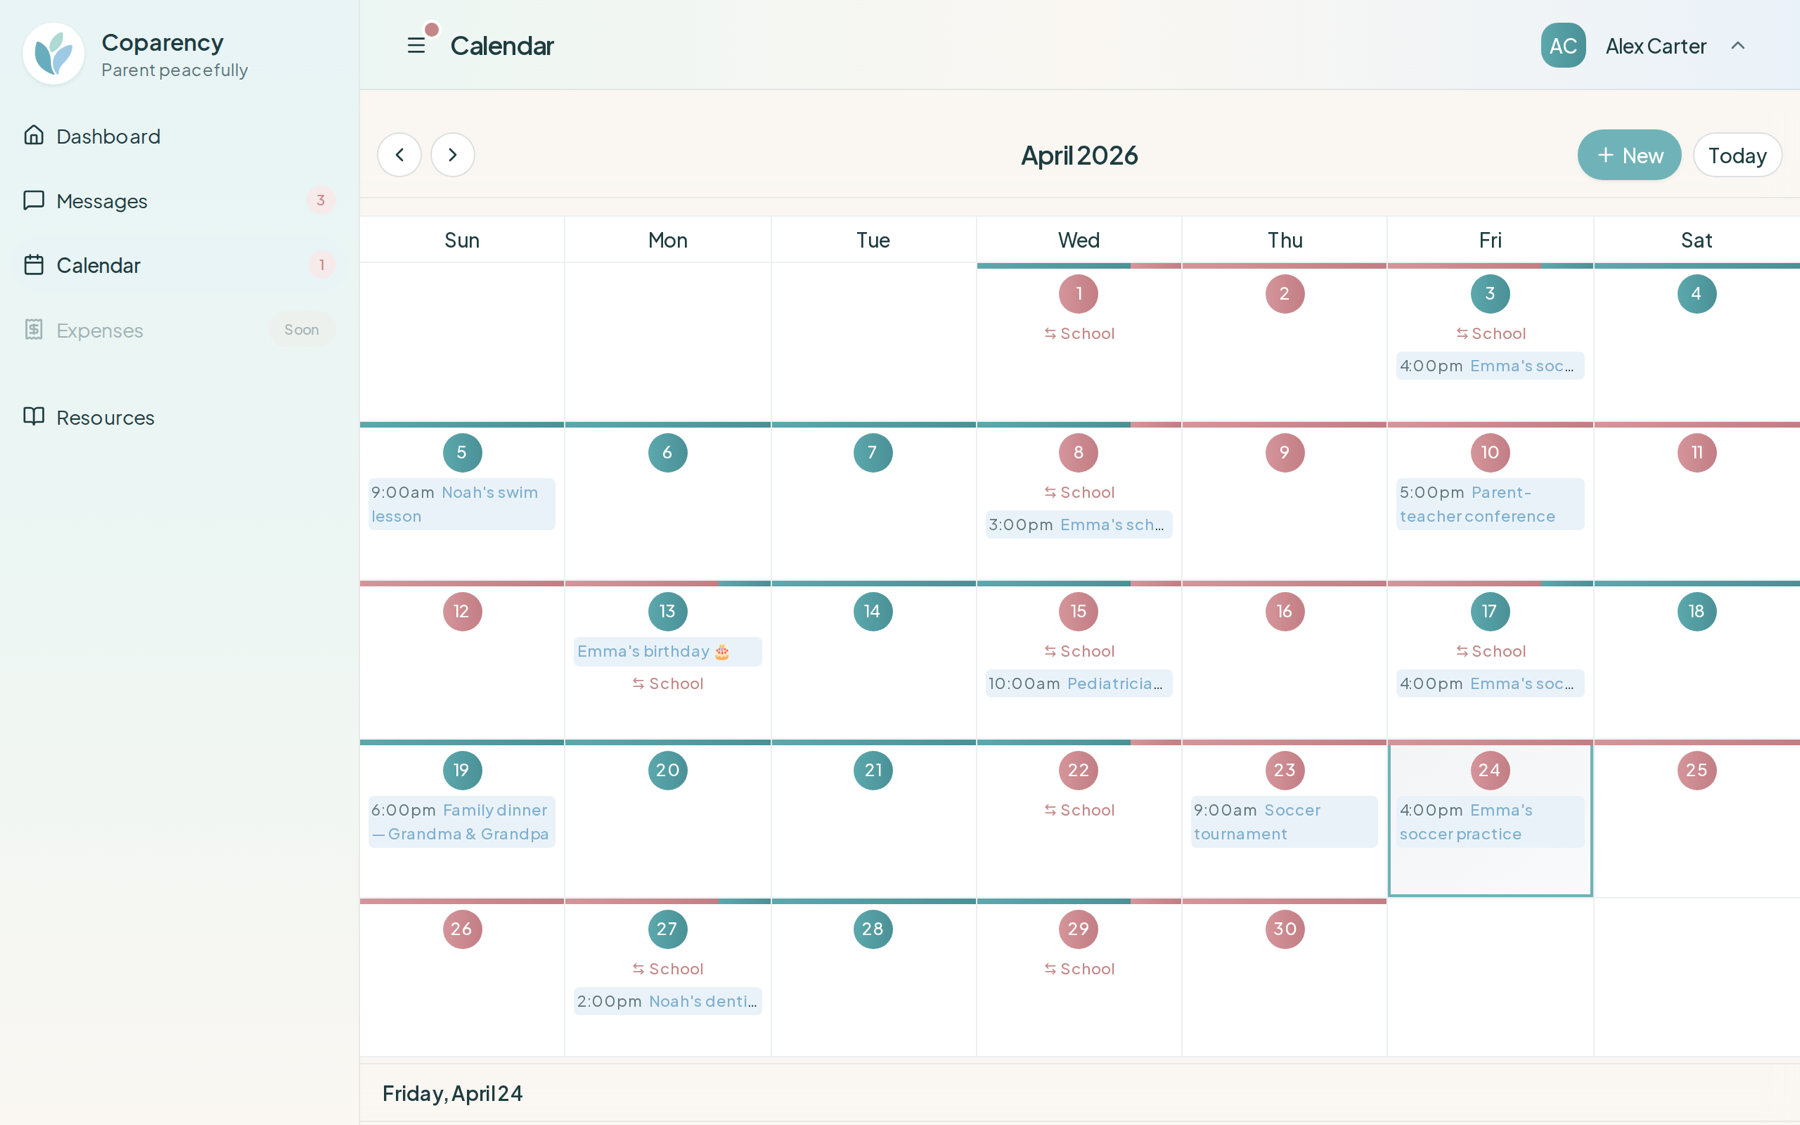Select the Calendar icon in the sidebar
The width and height of the screenshot is (1800, 1125).
tap(34, 265)
